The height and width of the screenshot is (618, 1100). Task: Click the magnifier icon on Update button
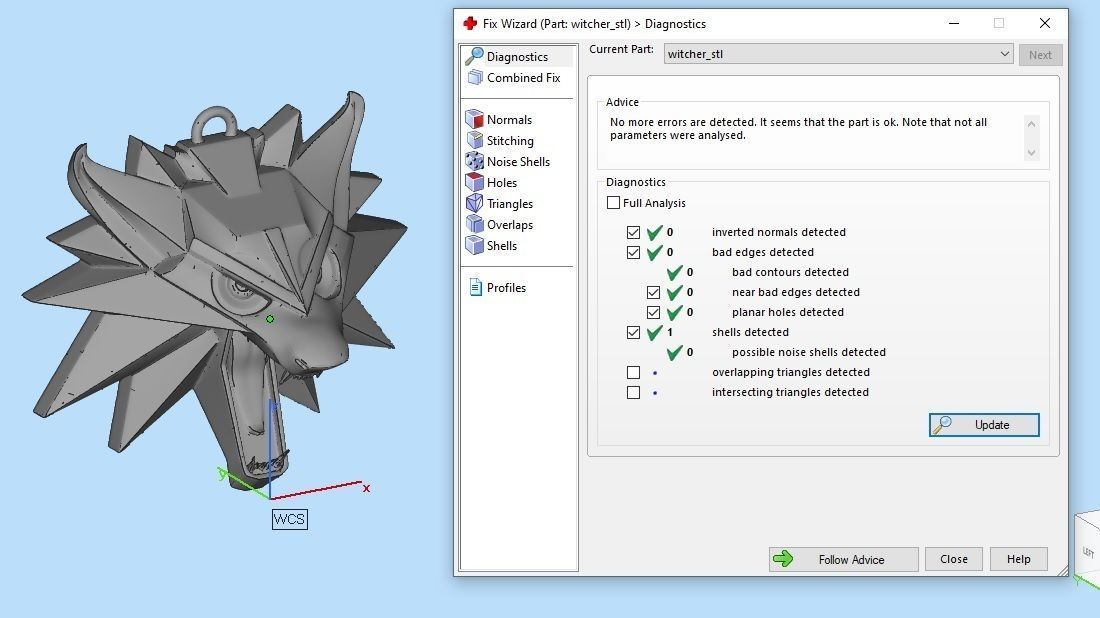tap(942, 424)
